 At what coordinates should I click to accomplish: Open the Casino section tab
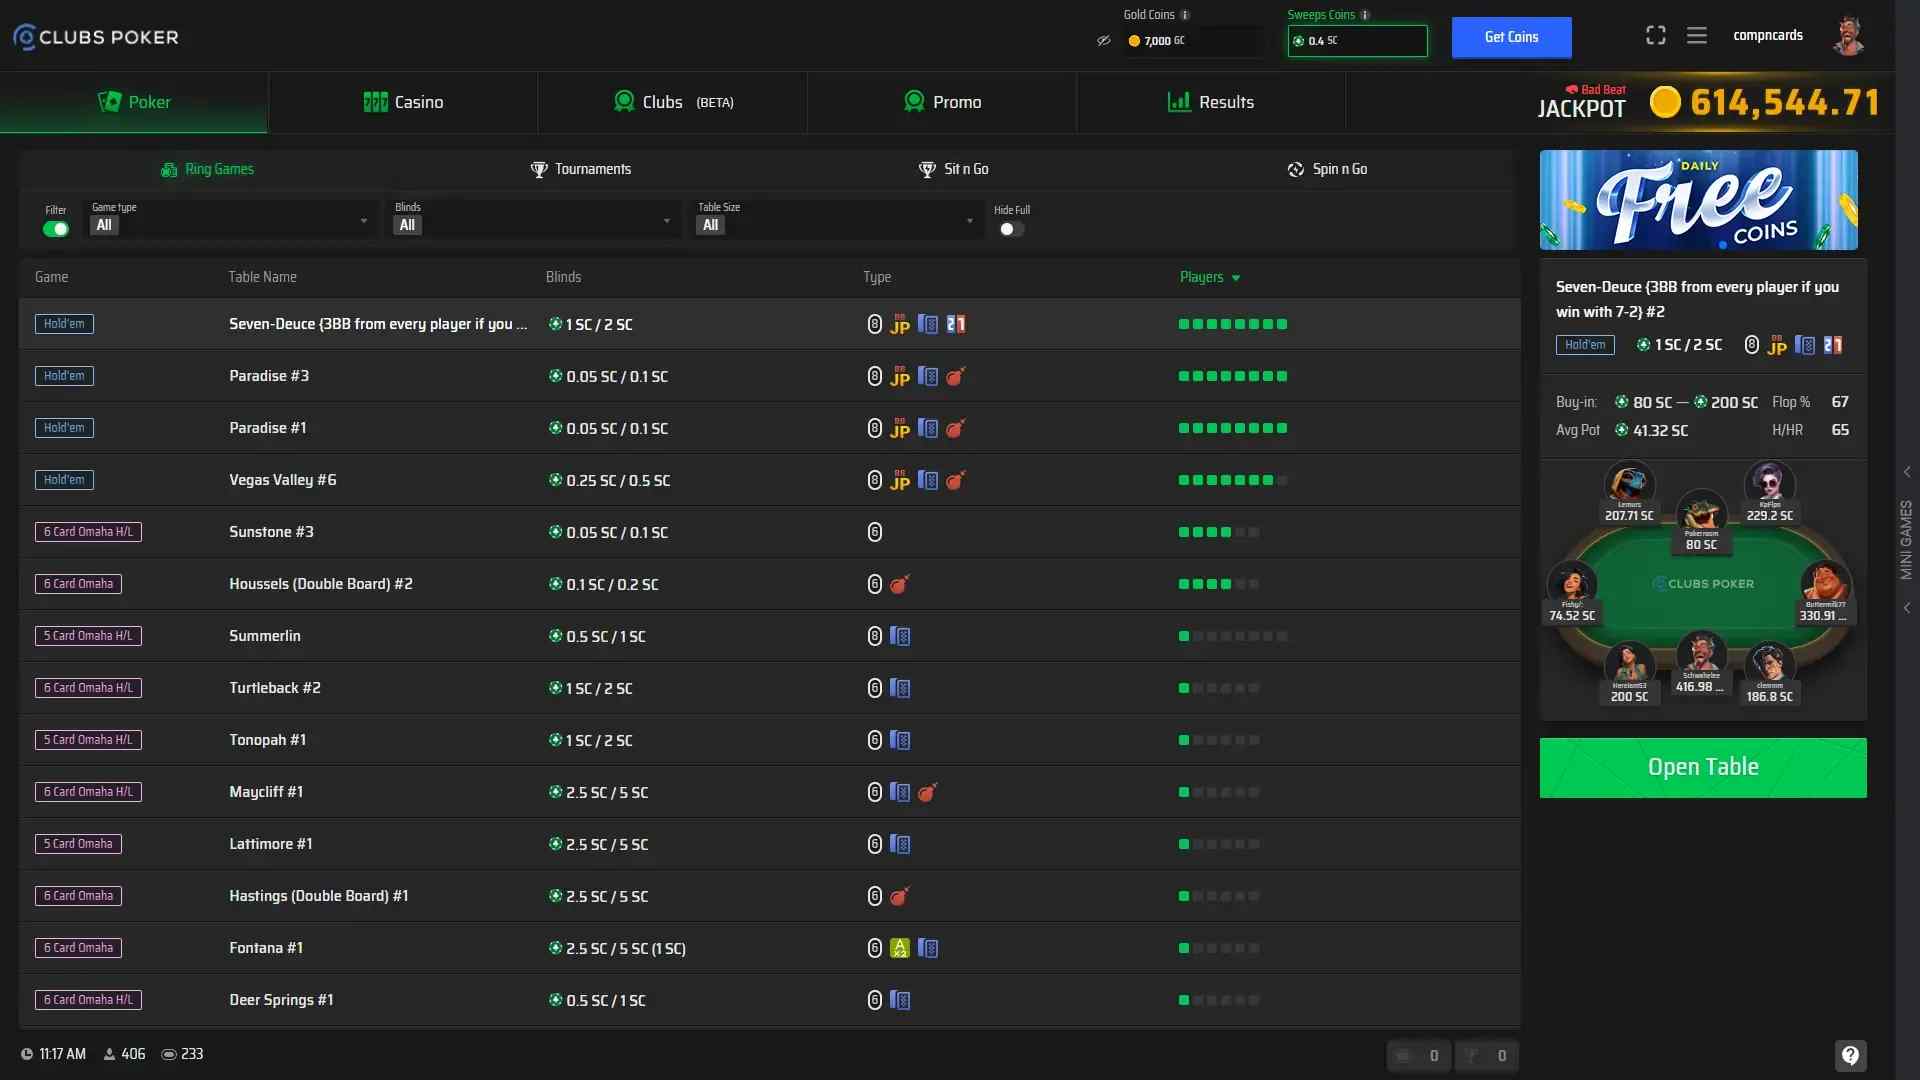pyautogui.click(x=403, y=102)
